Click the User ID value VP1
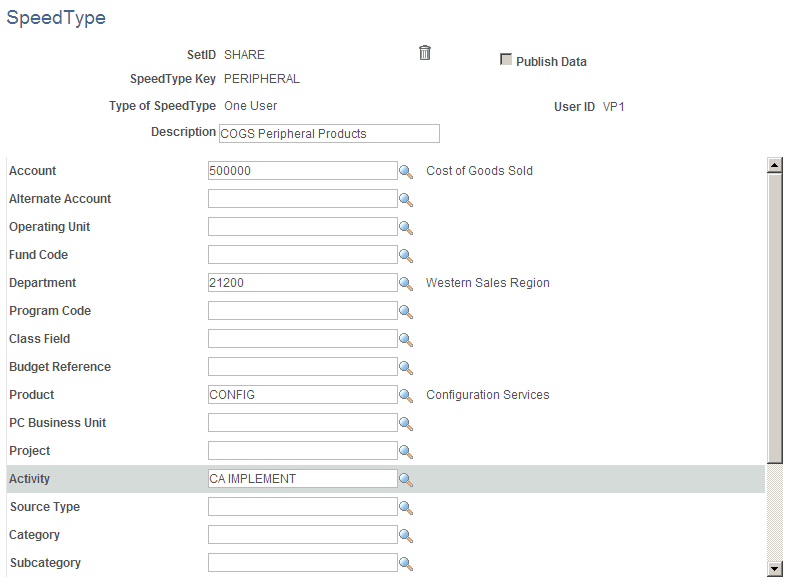The image size is (789, 584). 613,107
